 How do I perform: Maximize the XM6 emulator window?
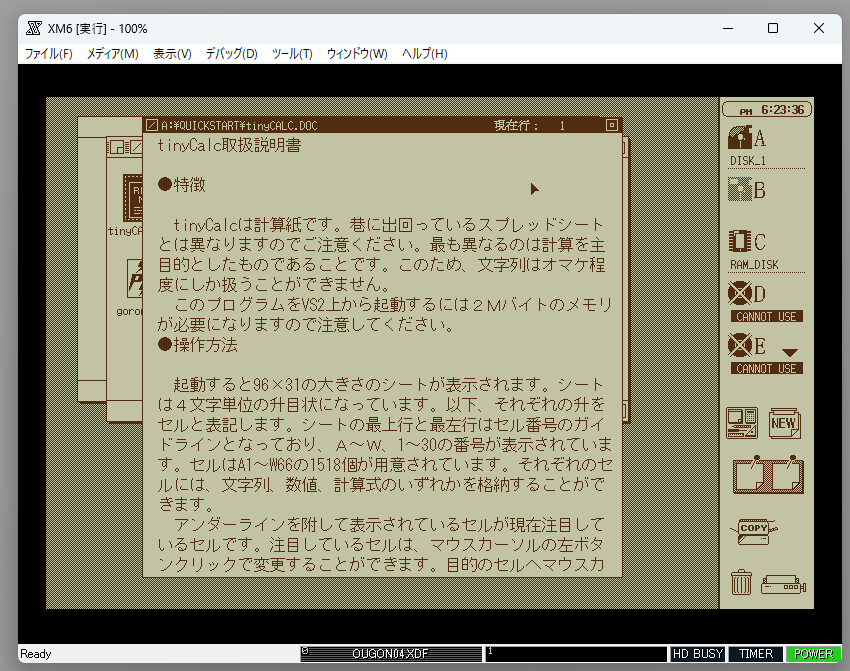coord(773,28)
